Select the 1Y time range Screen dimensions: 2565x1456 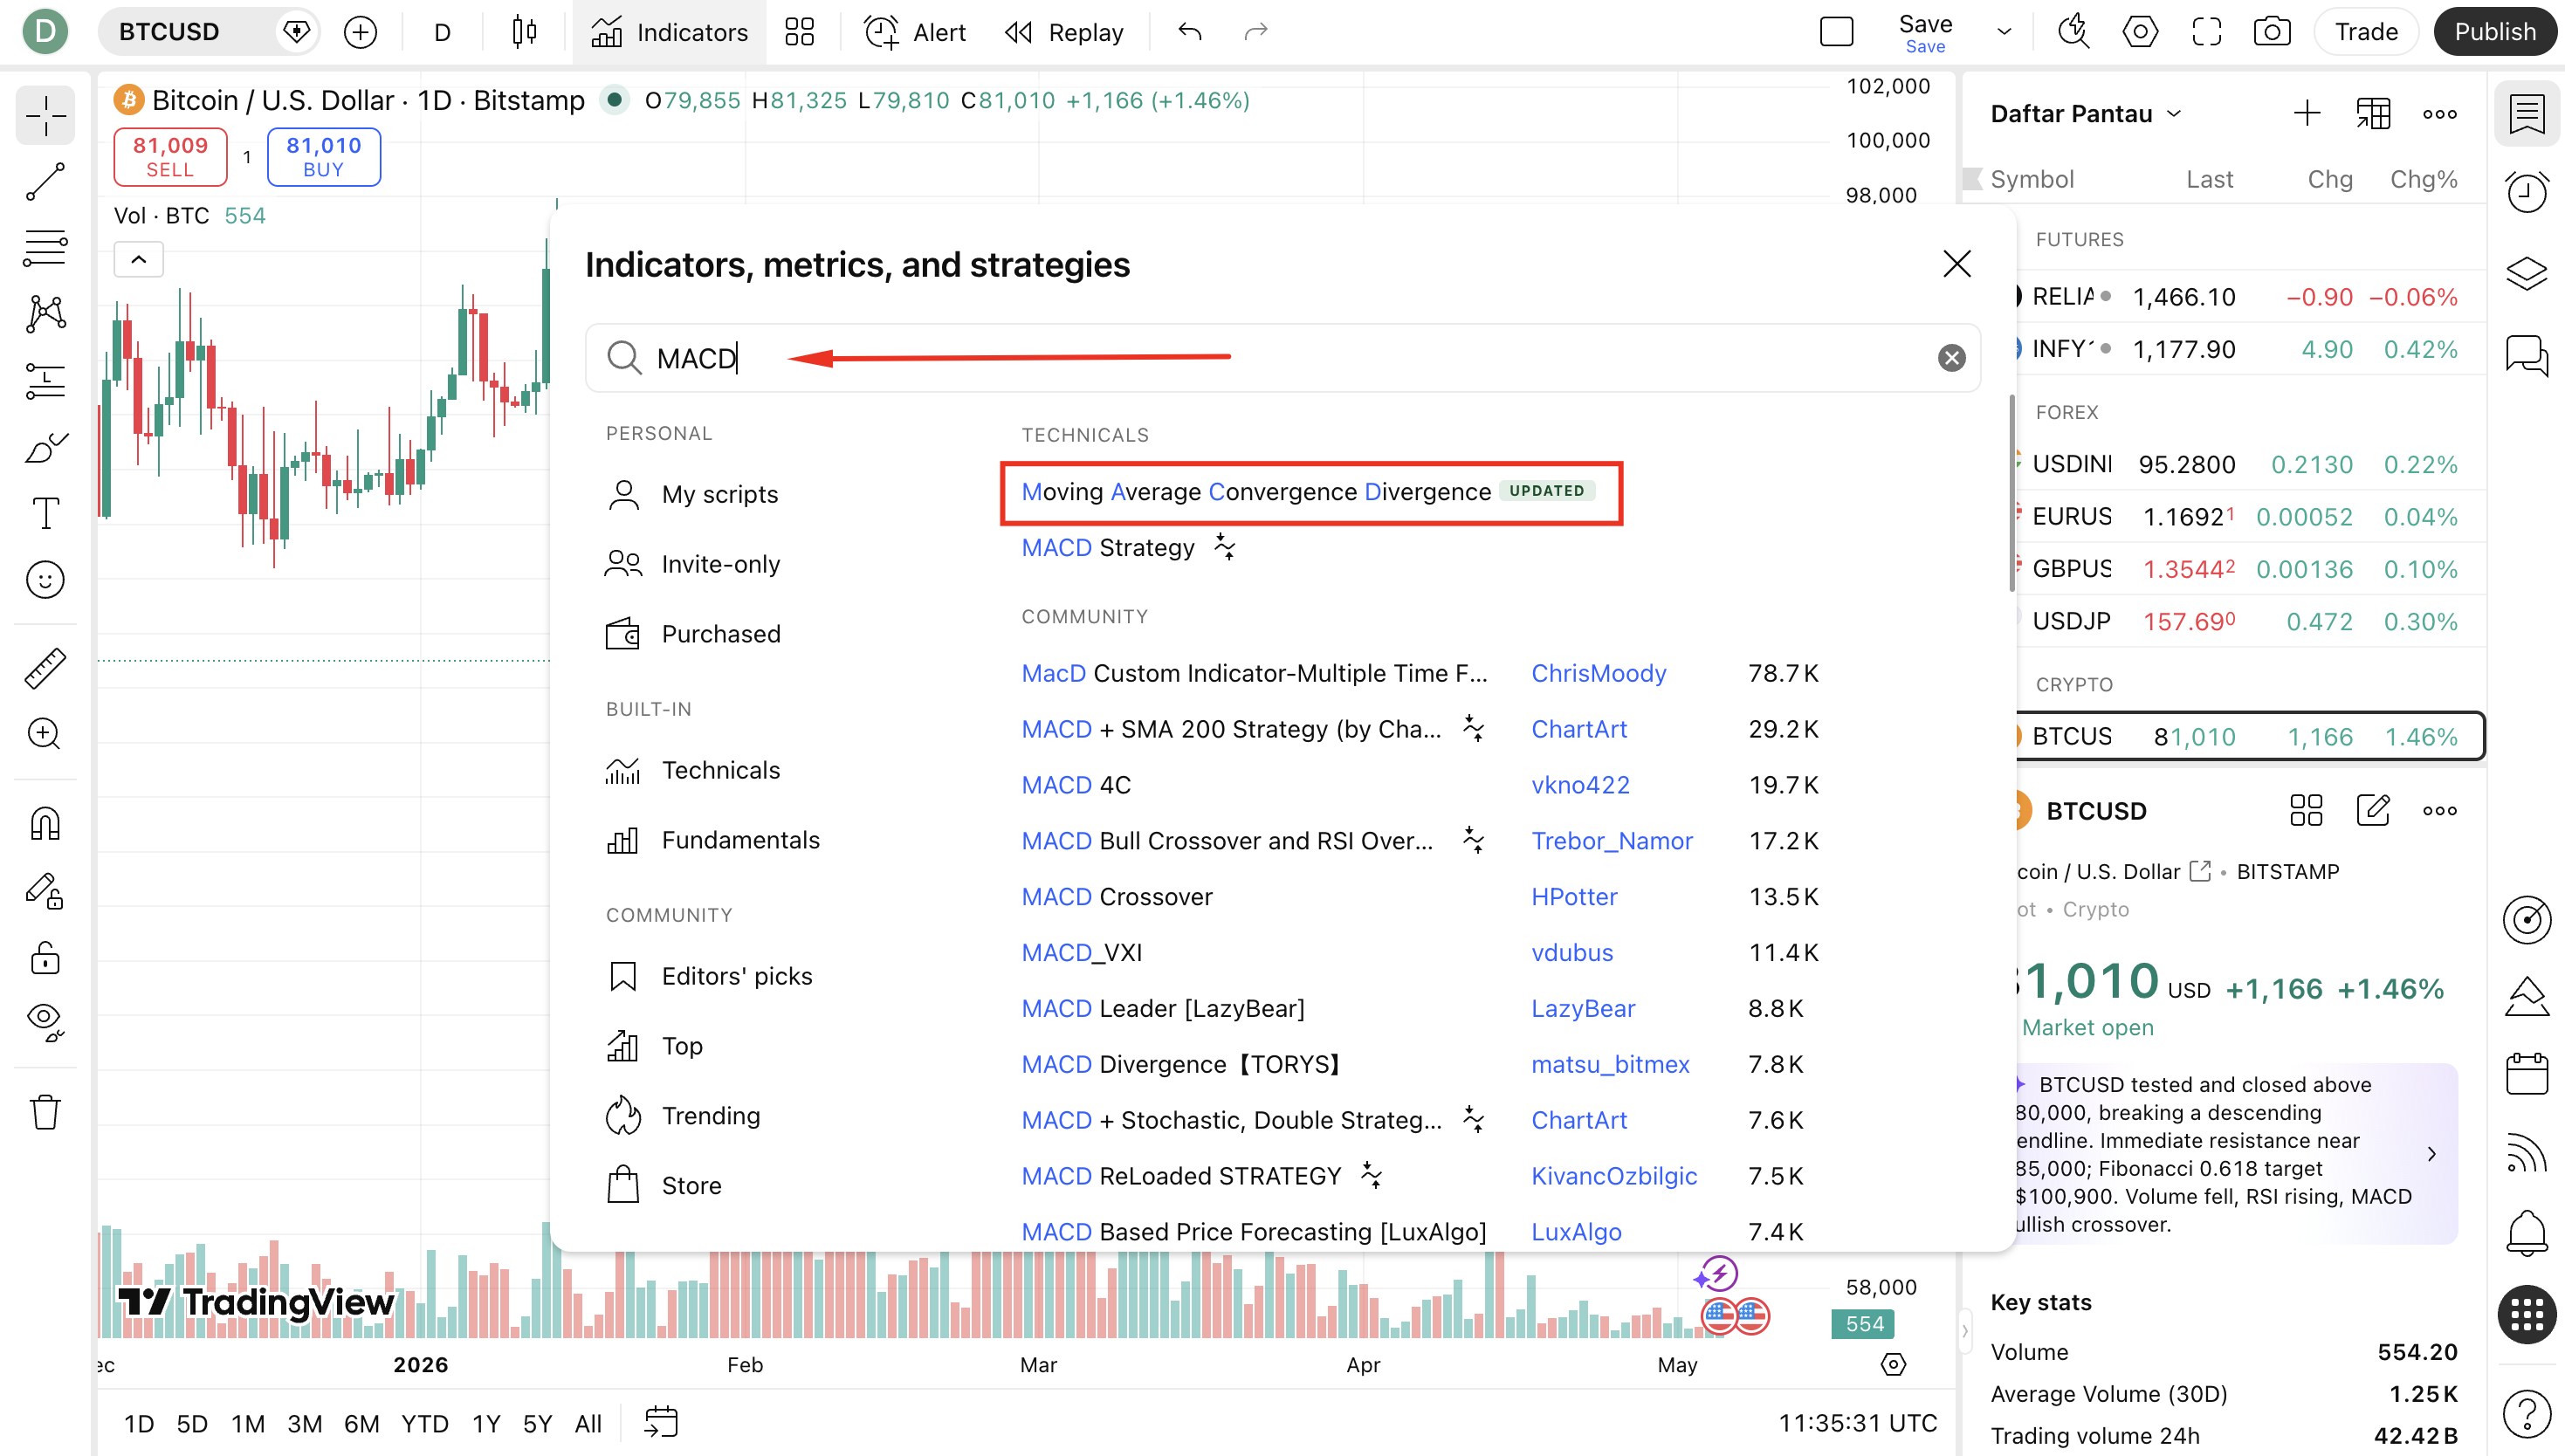(486, 1423)
